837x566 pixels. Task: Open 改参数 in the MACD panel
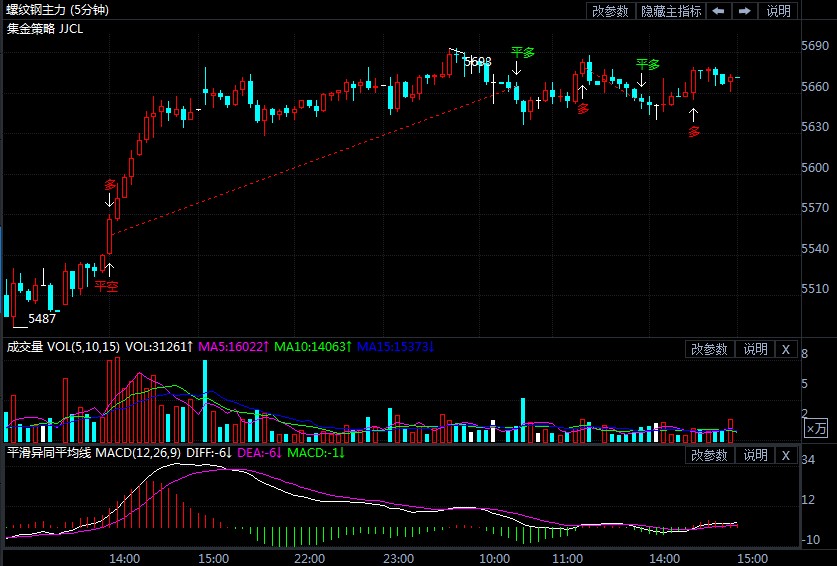click(709, 455)
